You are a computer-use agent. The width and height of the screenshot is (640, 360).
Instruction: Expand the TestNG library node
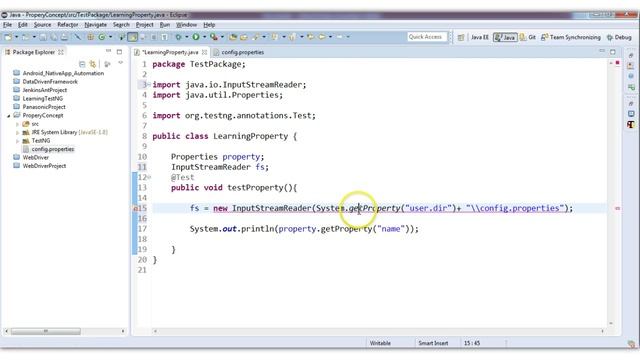coord(17,141)
